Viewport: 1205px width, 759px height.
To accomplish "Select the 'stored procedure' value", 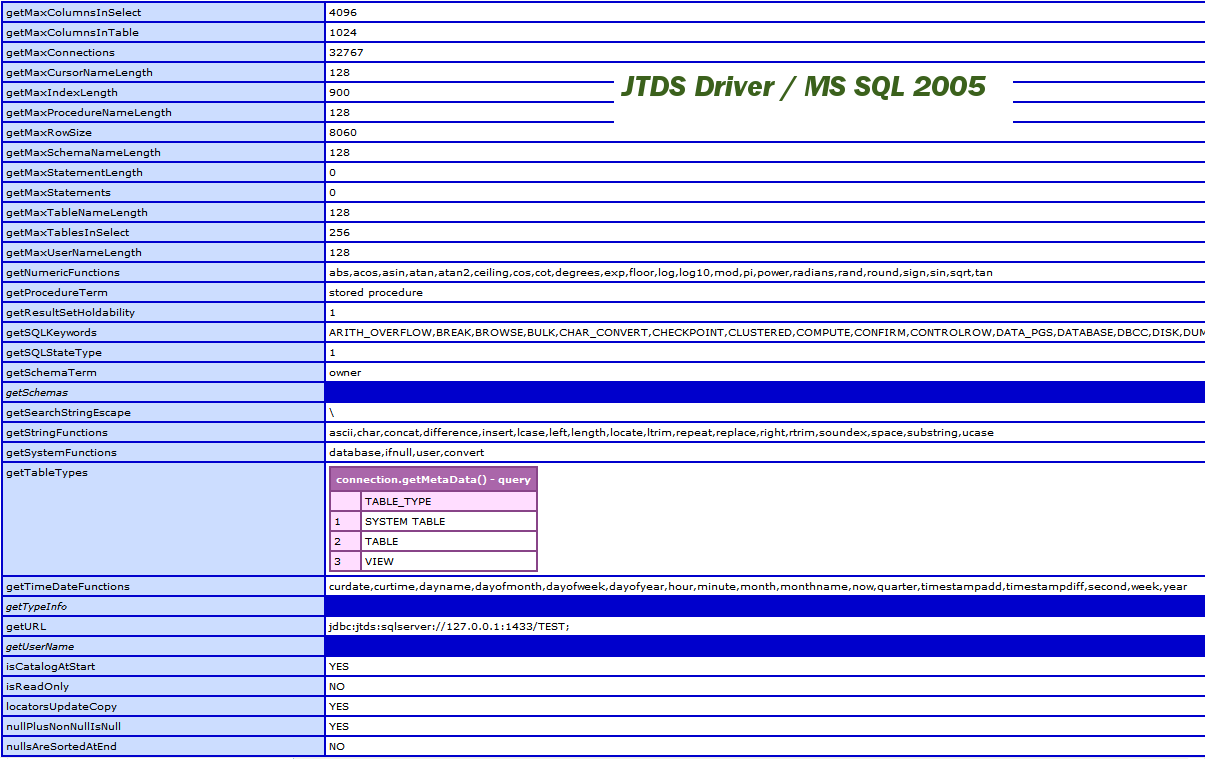I will [x=376, y=293].
